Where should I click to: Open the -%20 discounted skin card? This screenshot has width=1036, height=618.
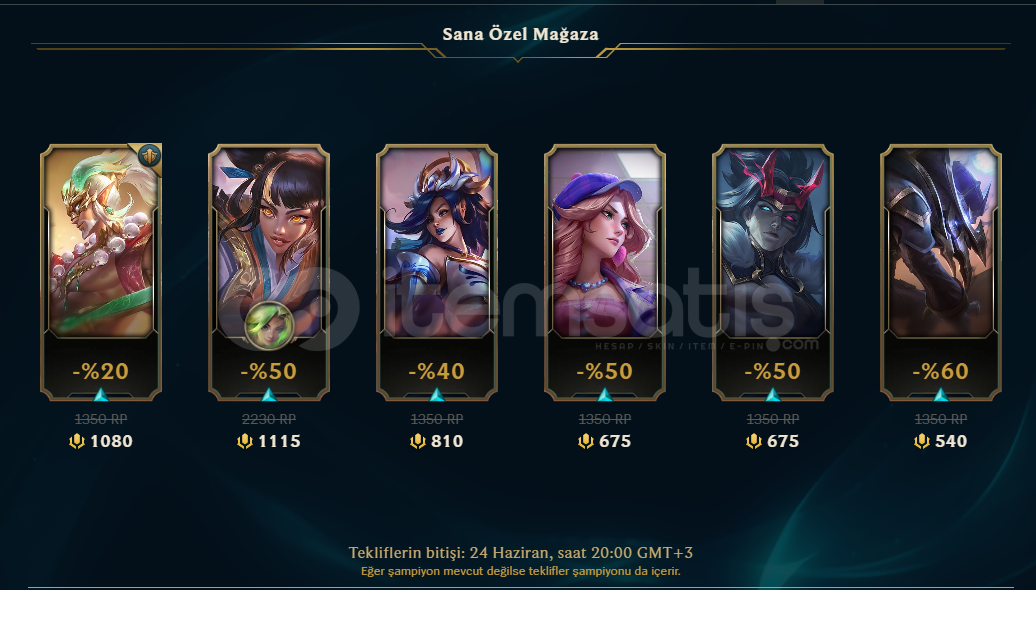click(100, 272)
